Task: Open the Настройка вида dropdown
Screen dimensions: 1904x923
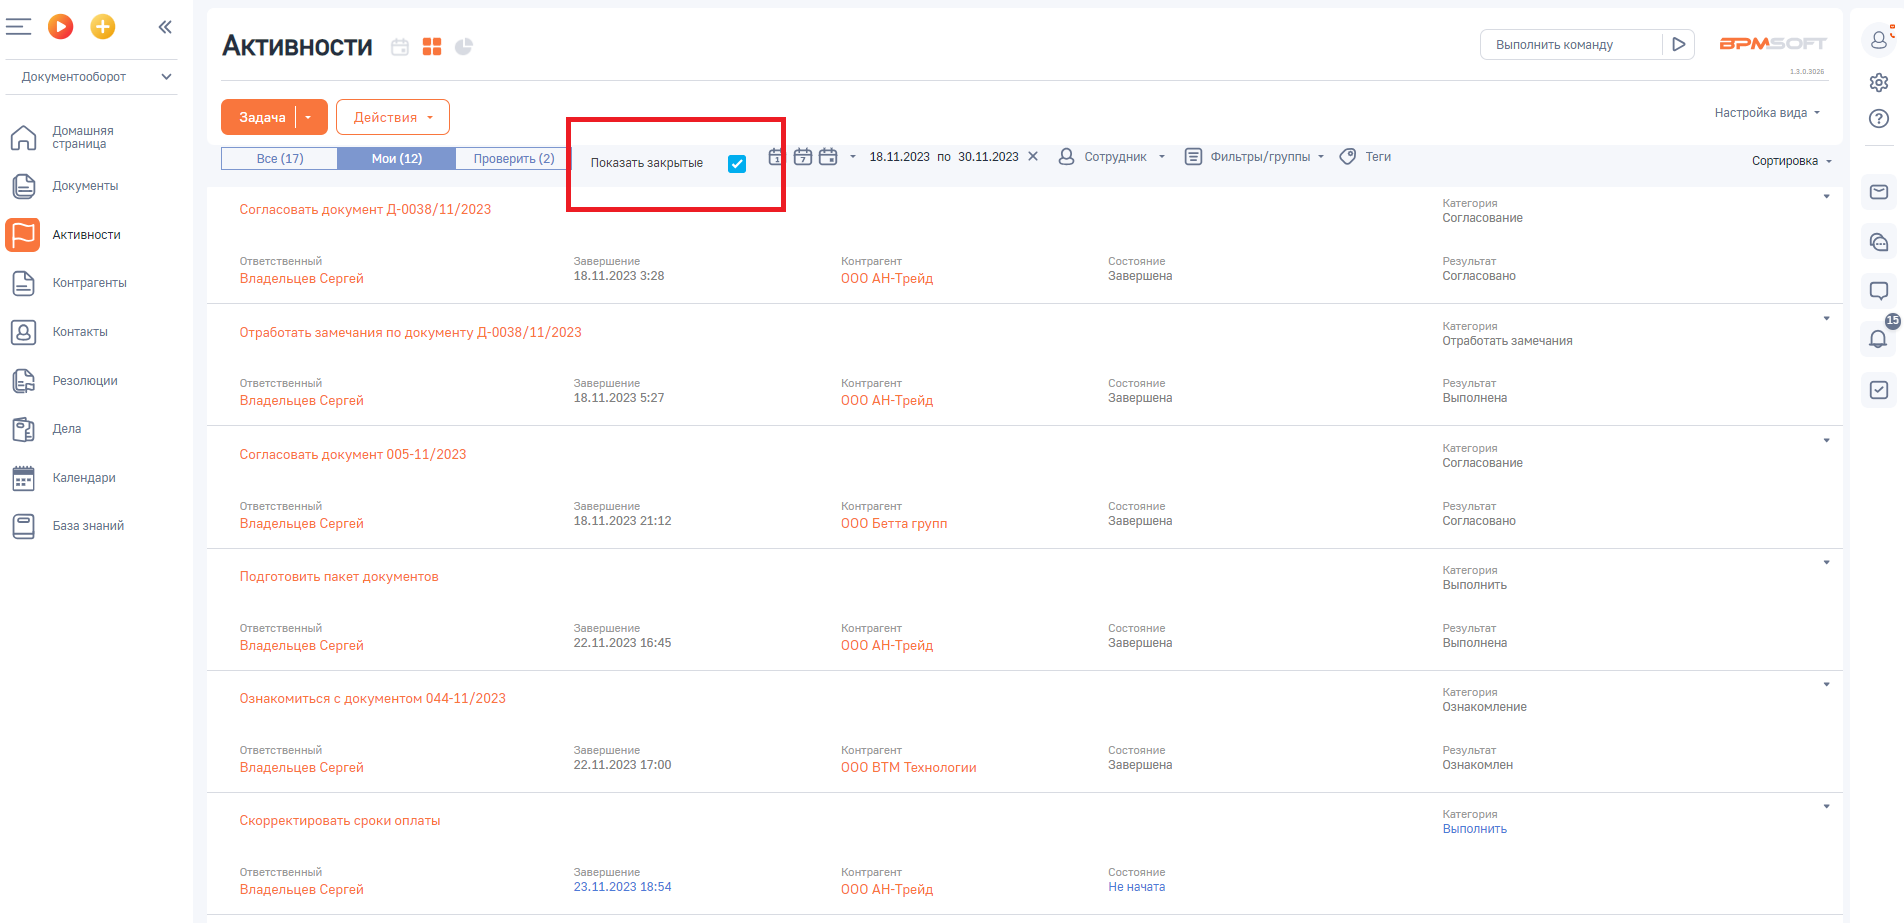Action: tap(1767, 113)
